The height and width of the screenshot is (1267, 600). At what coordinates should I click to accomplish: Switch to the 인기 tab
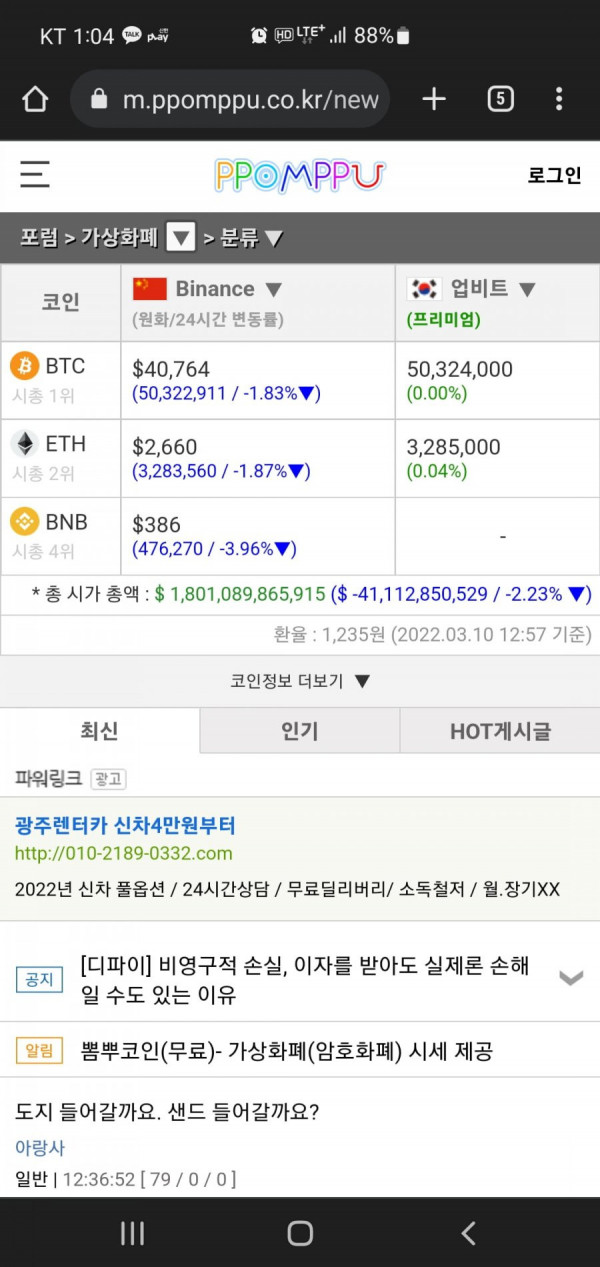coord(300,731)
